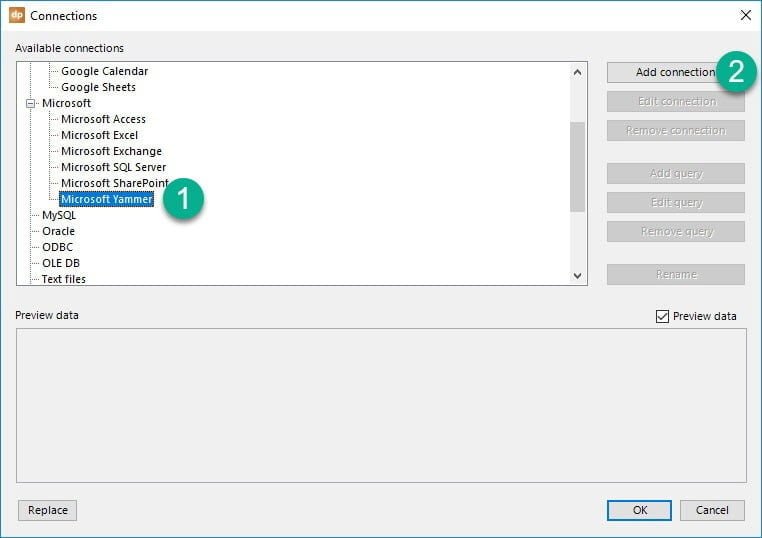The height and width of the screenshot is (538, 762).
Task: Click the scroll up arrow in connections list
Action: coord(577,72)
